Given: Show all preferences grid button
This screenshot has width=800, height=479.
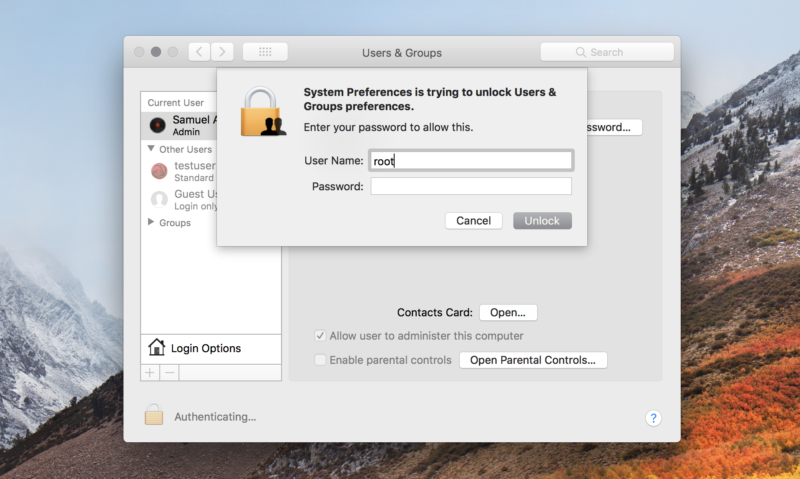Looking at the screenshot, I should pyautogui.click(x=265, y=52).
